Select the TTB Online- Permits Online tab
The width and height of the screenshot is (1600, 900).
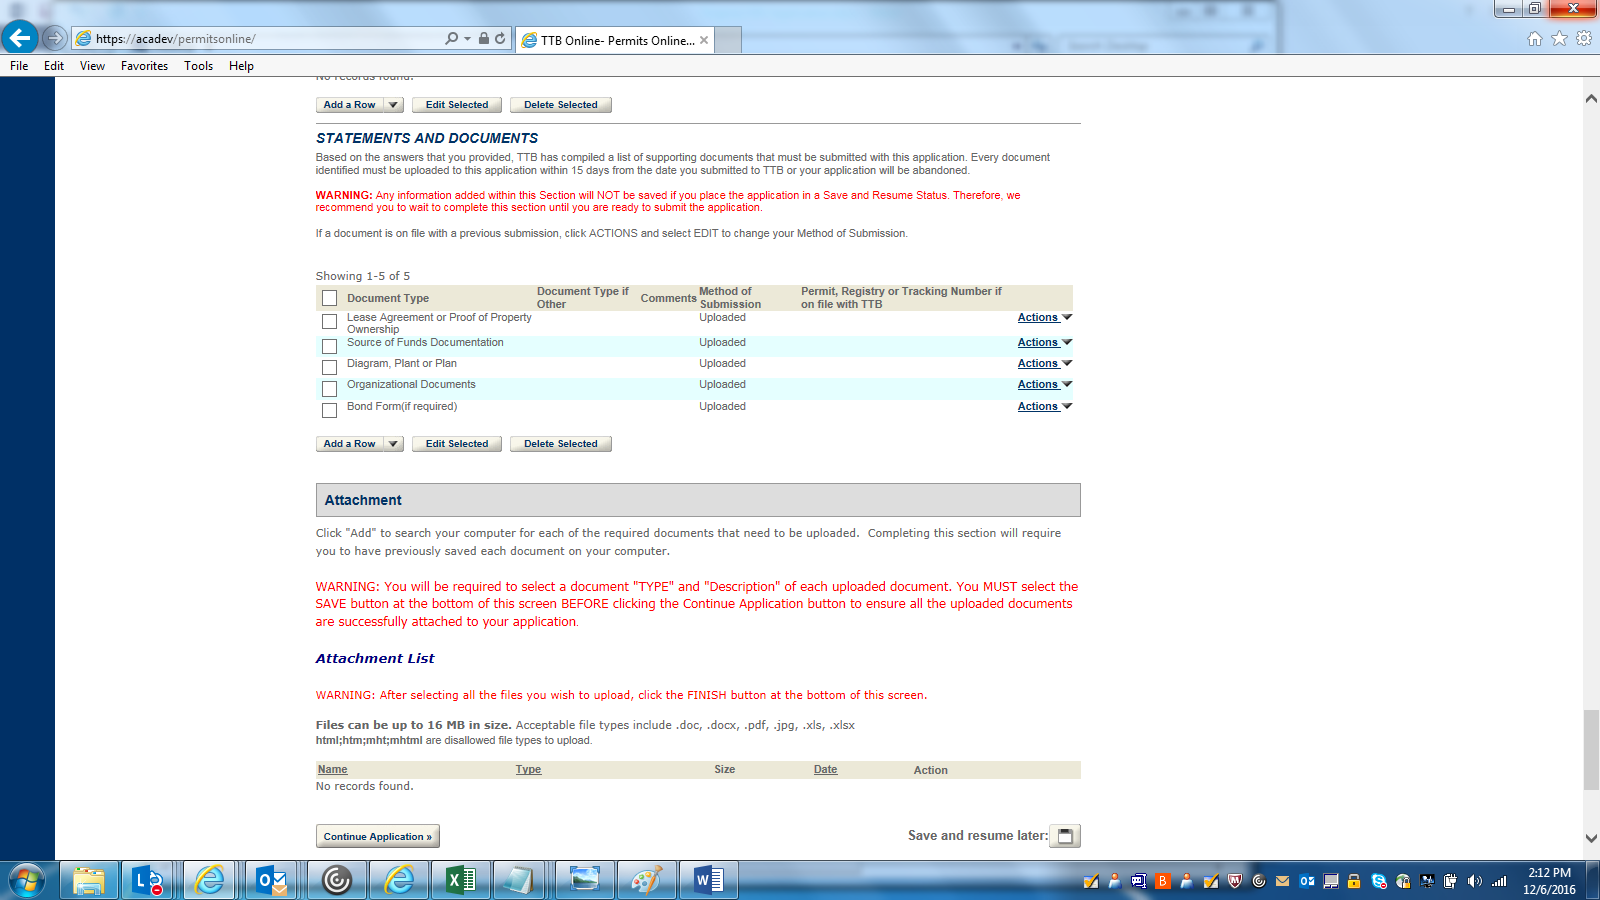615,40
